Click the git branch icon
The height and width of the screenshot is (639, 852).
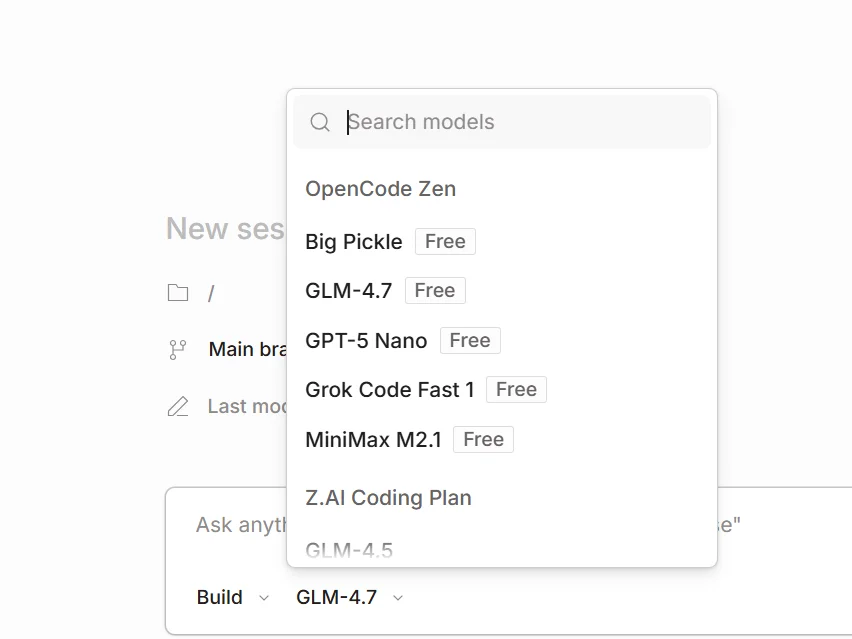coord(178,349)
